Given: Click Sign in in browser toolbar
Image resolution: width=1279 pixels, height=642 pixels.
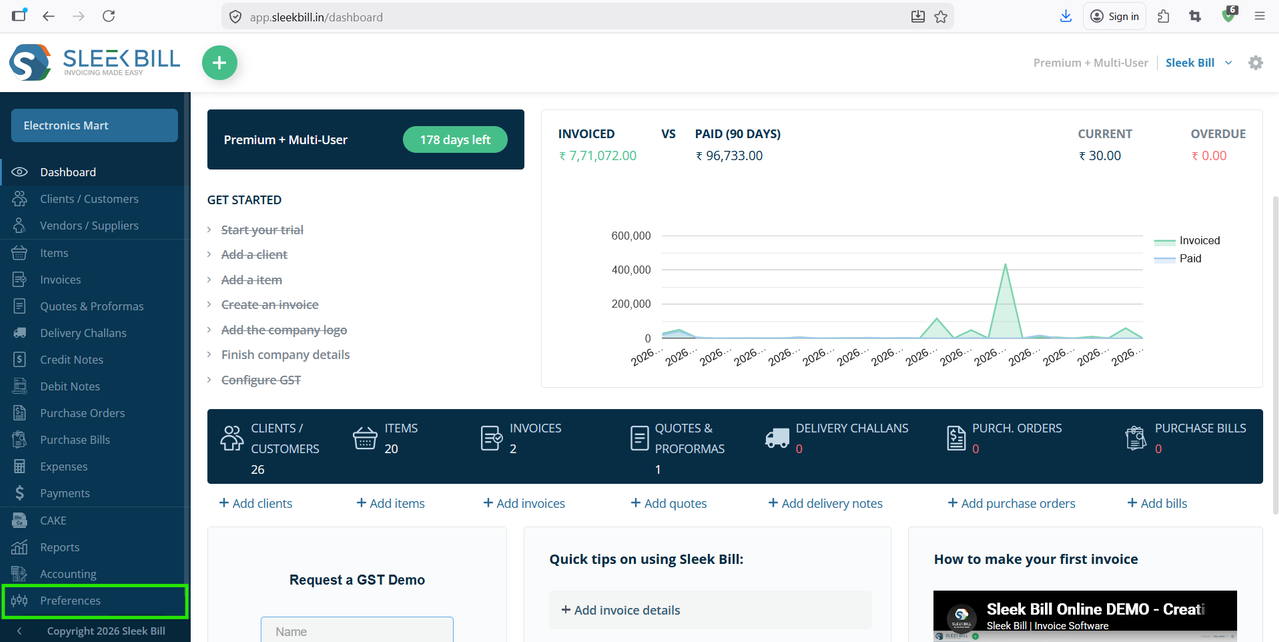Looking at the screenshot, I should pyautogui.click(x=1115, y=16).
